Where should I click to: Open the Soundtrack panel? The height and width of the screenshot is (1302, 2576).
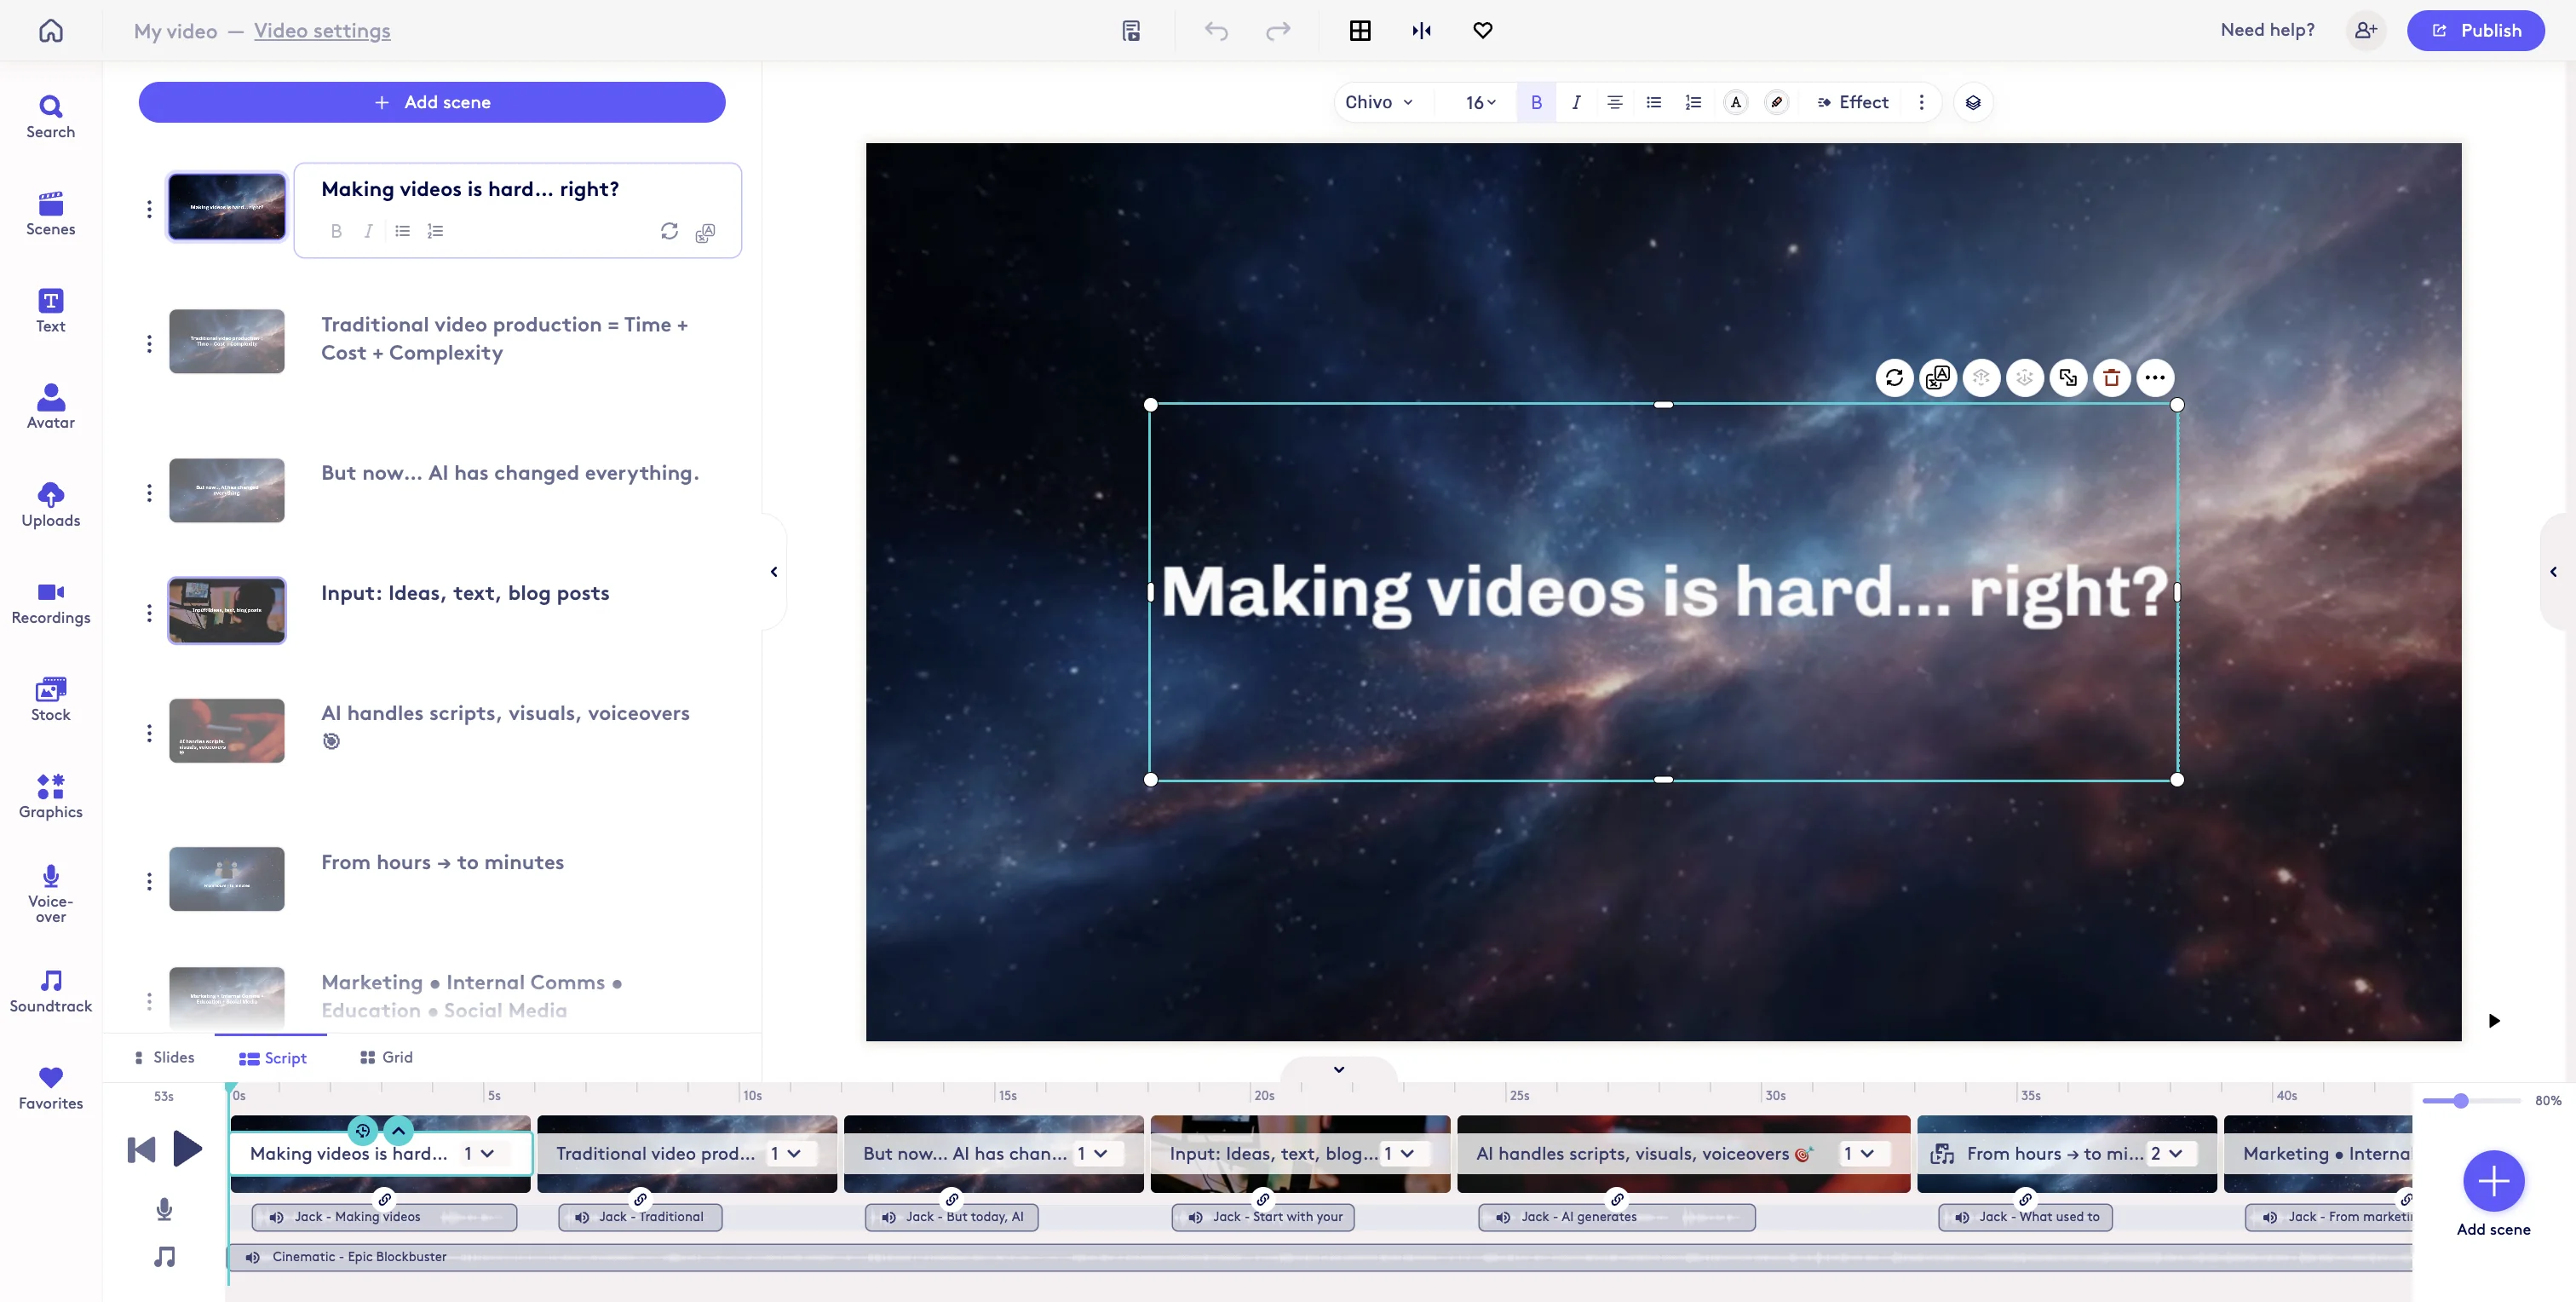click(50, 989)
